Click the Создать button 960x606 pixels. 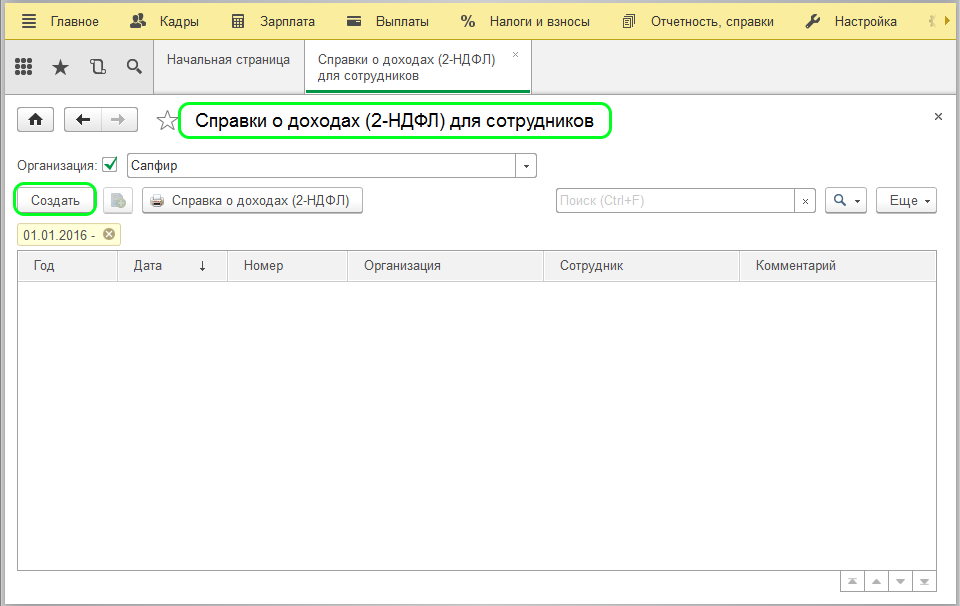click(x=55, y=200)
